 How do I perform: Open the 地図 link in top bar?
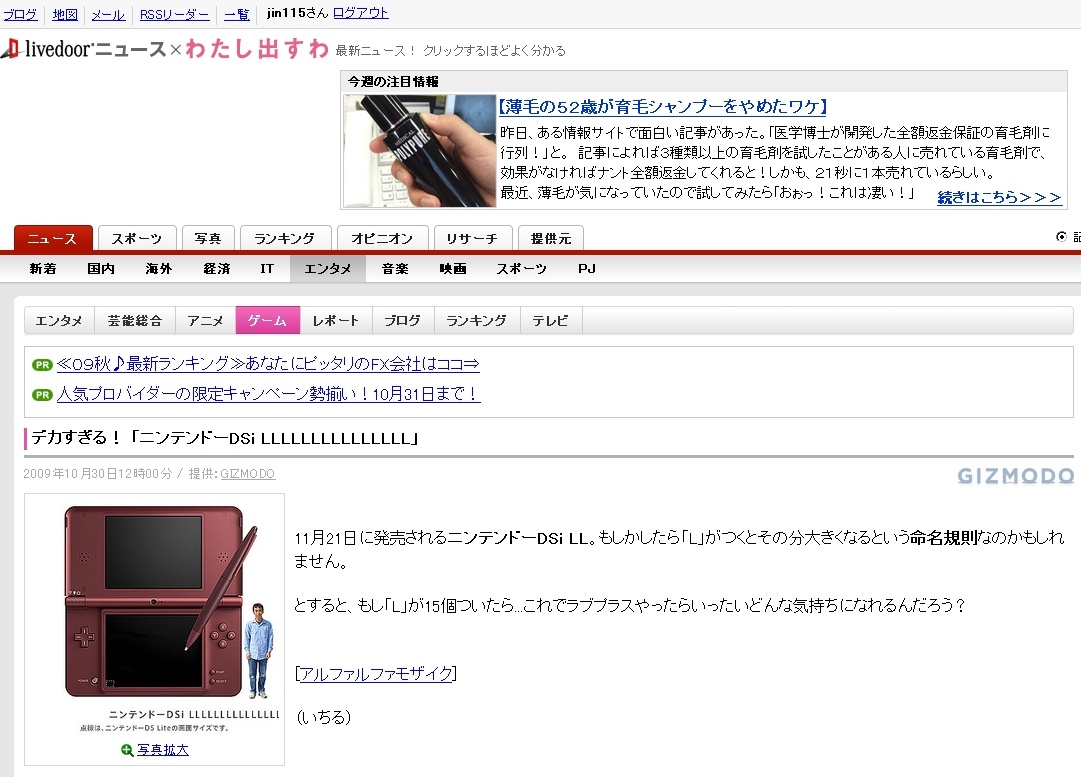click(65, 14)
